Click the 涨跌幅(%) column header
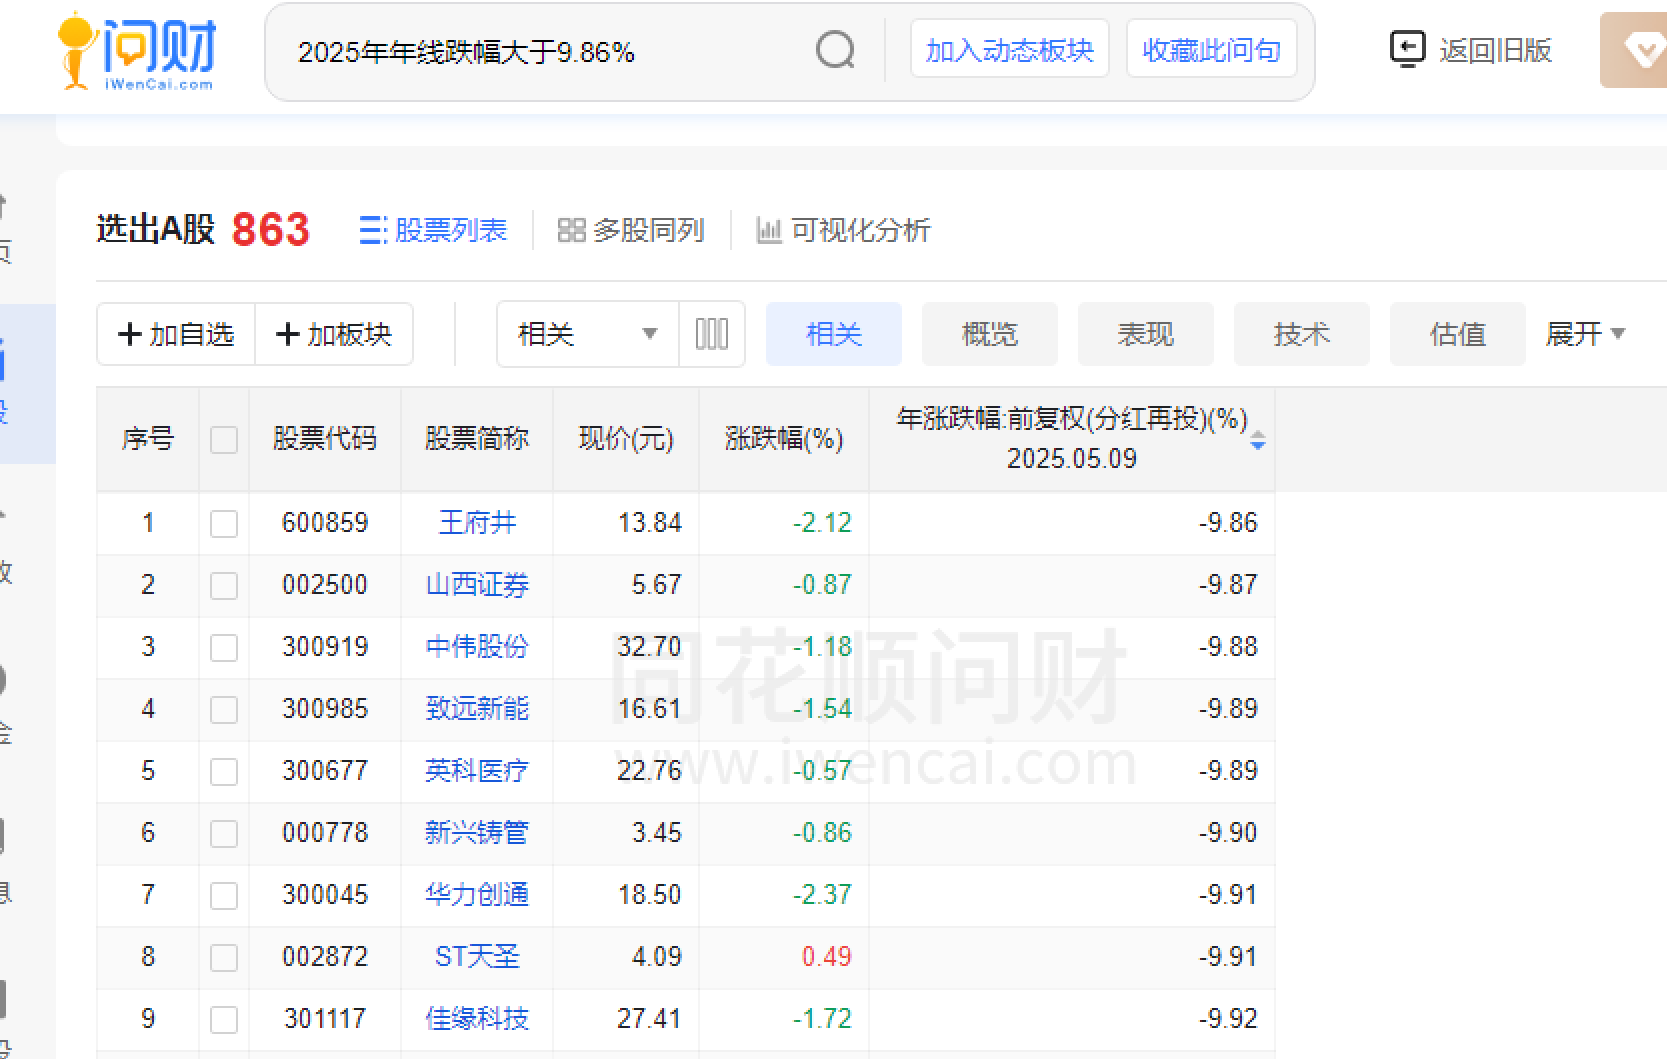 point(784,438)
